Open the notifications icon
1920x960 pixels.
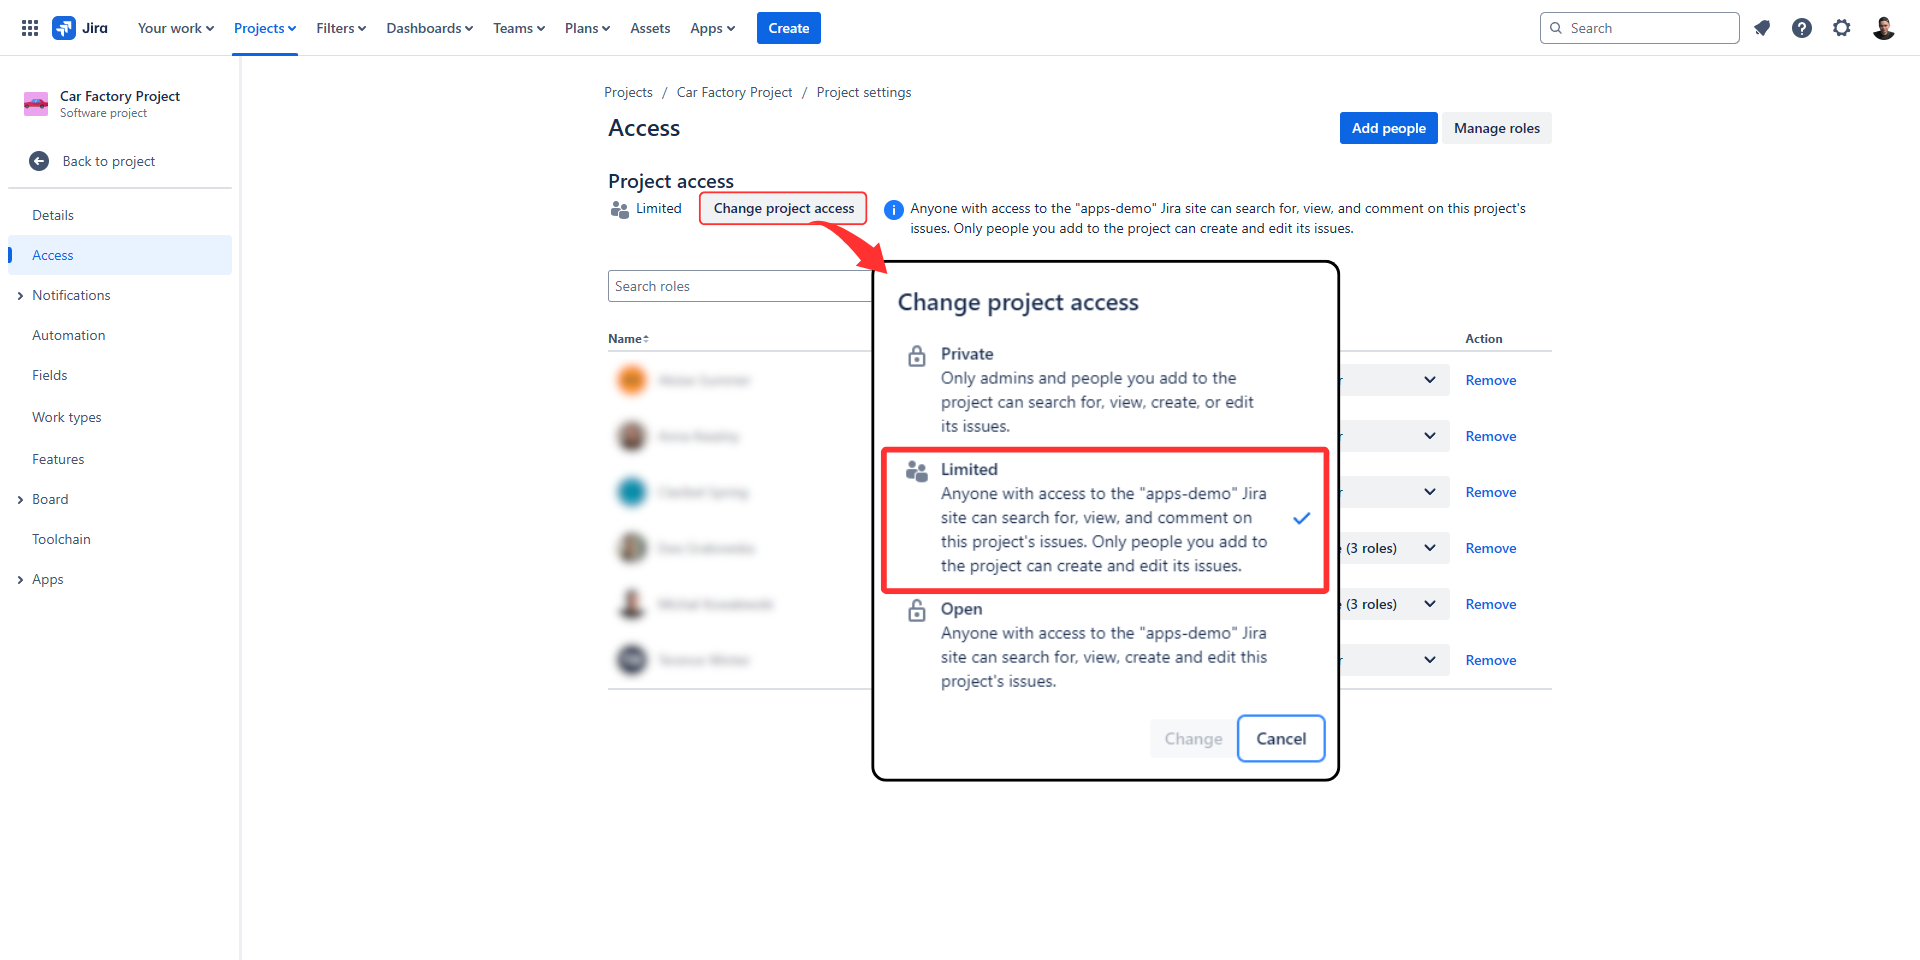pyautogui.click(x=1762, y=28)
